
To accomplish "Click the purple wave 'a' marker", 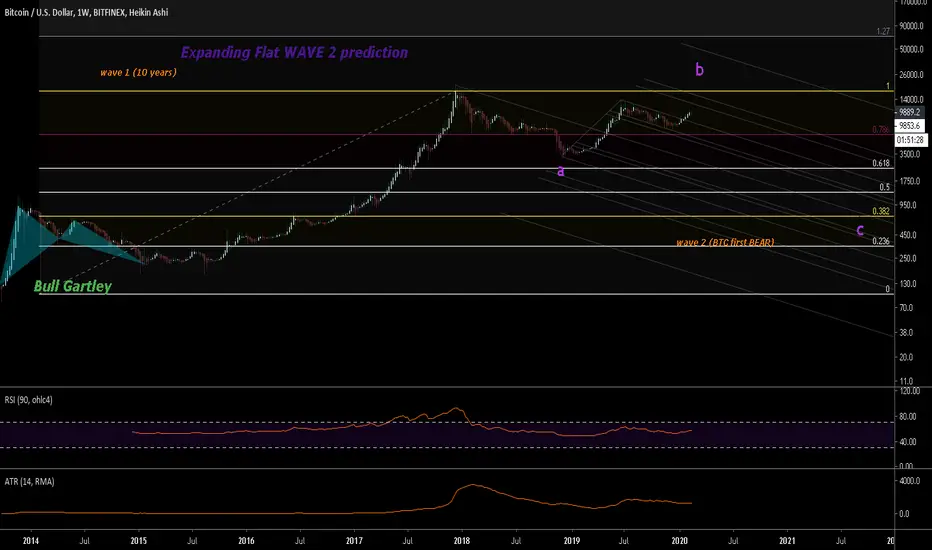I will click(x=560, y=171).
